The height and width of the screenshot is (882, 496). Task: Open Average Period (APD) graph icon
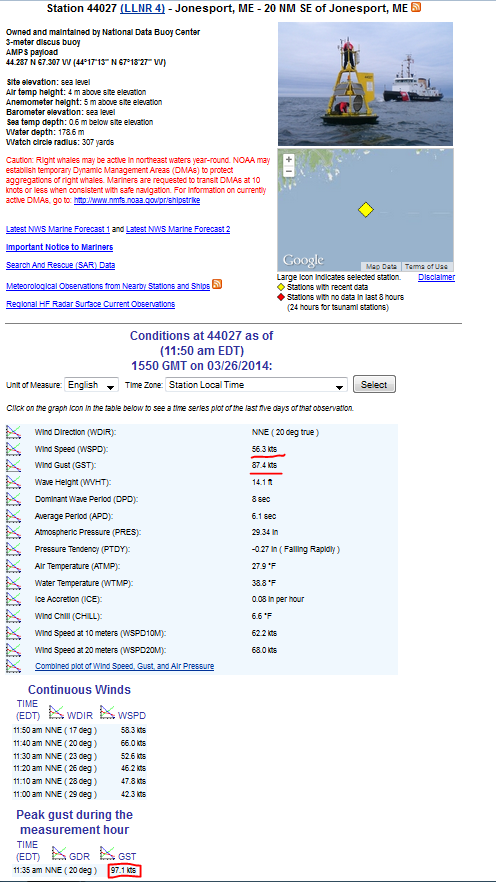13,515
